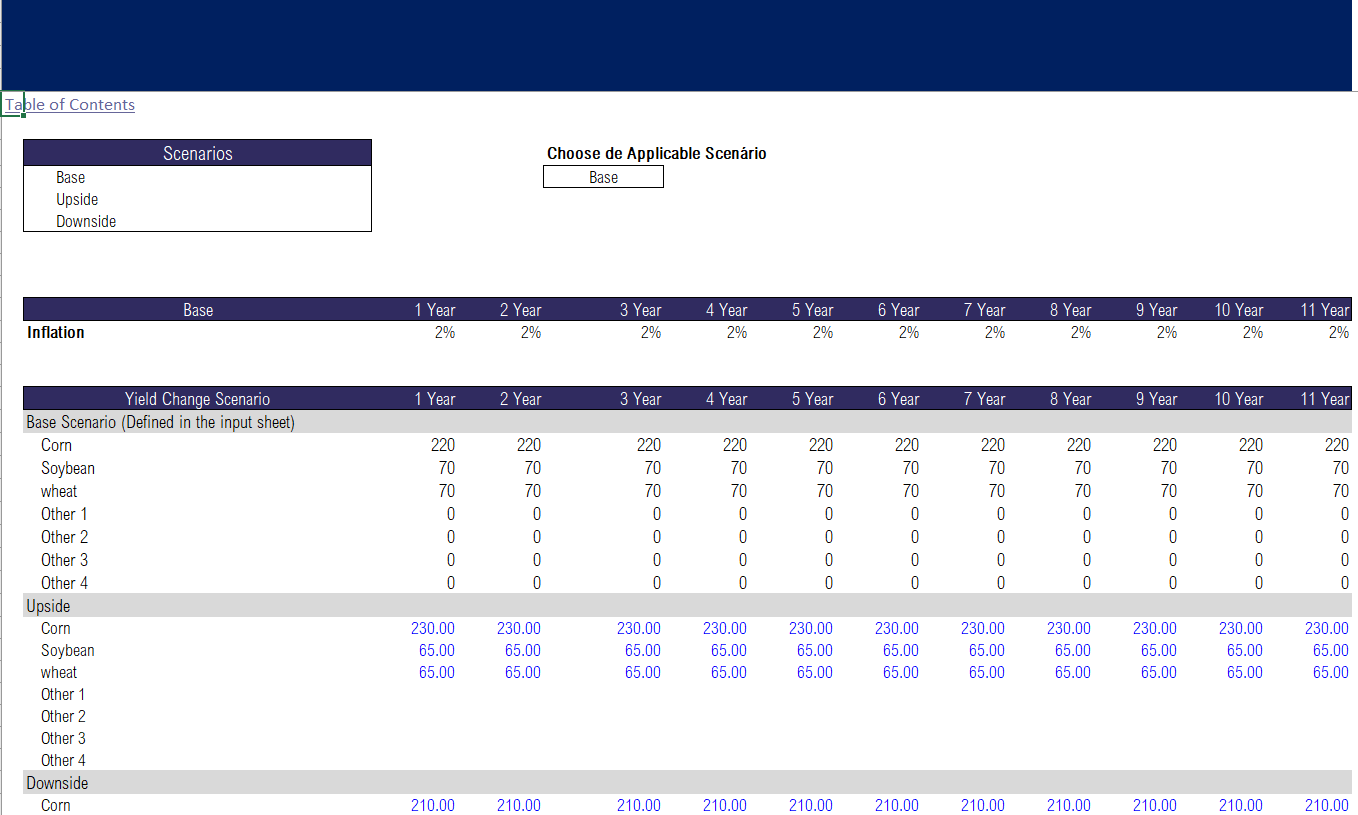Screen dimensions: 1358x815
Task: Select Other 1 label under Base Scenario
Action: tap(64, 514)
